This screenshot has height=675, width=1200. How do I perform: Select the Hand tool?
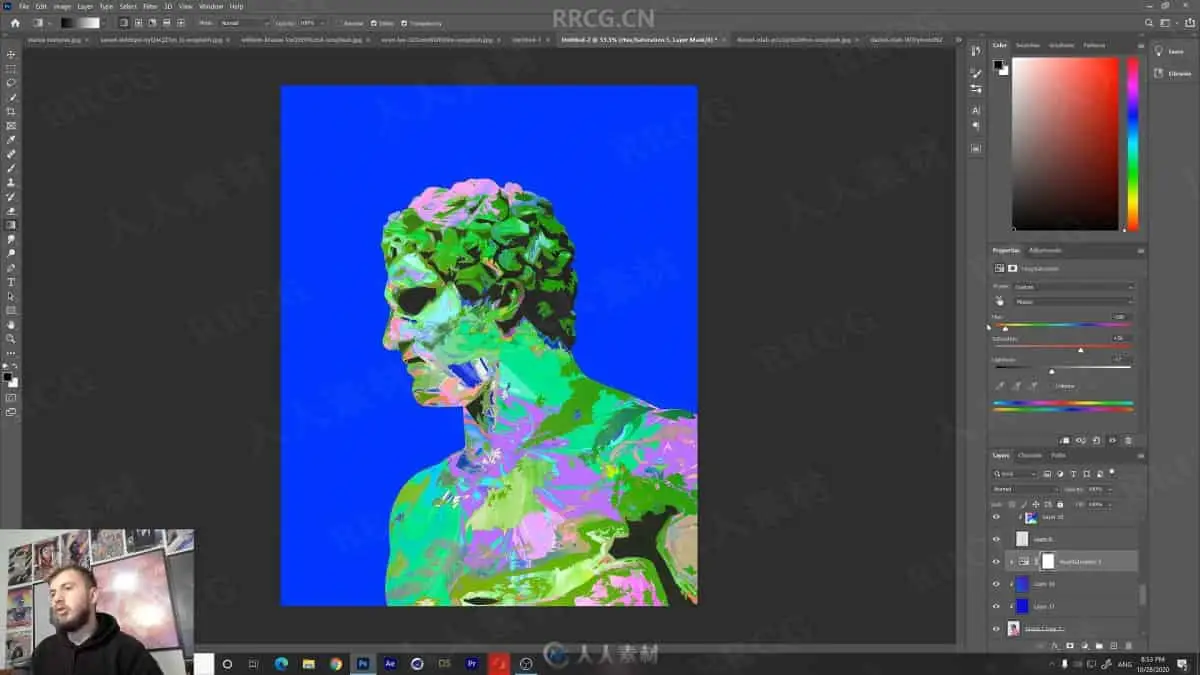pos(11,325)
